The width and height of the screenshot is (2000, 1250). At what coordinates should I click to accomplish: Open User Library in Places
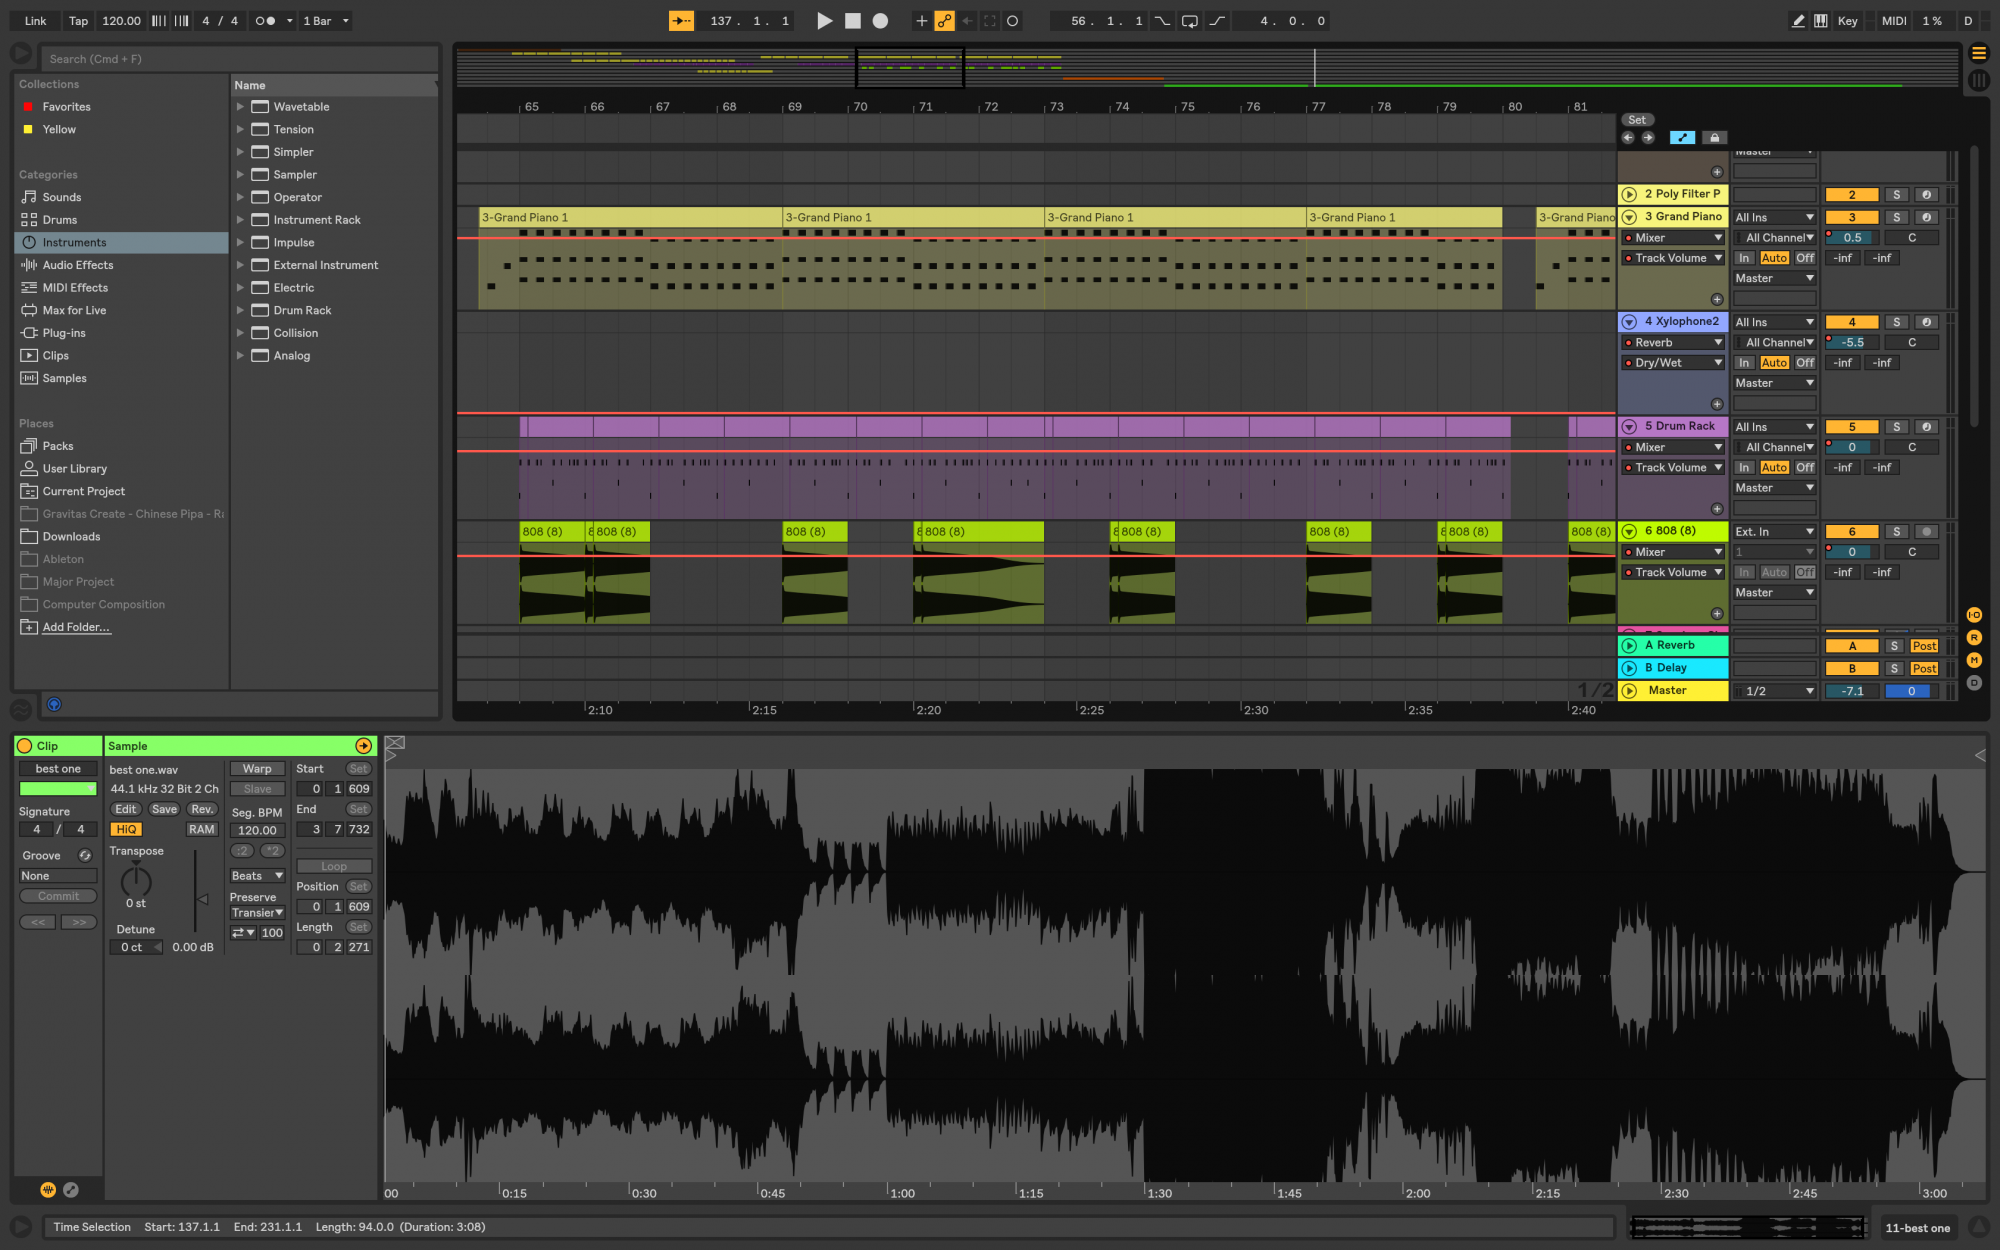point(74,469)
